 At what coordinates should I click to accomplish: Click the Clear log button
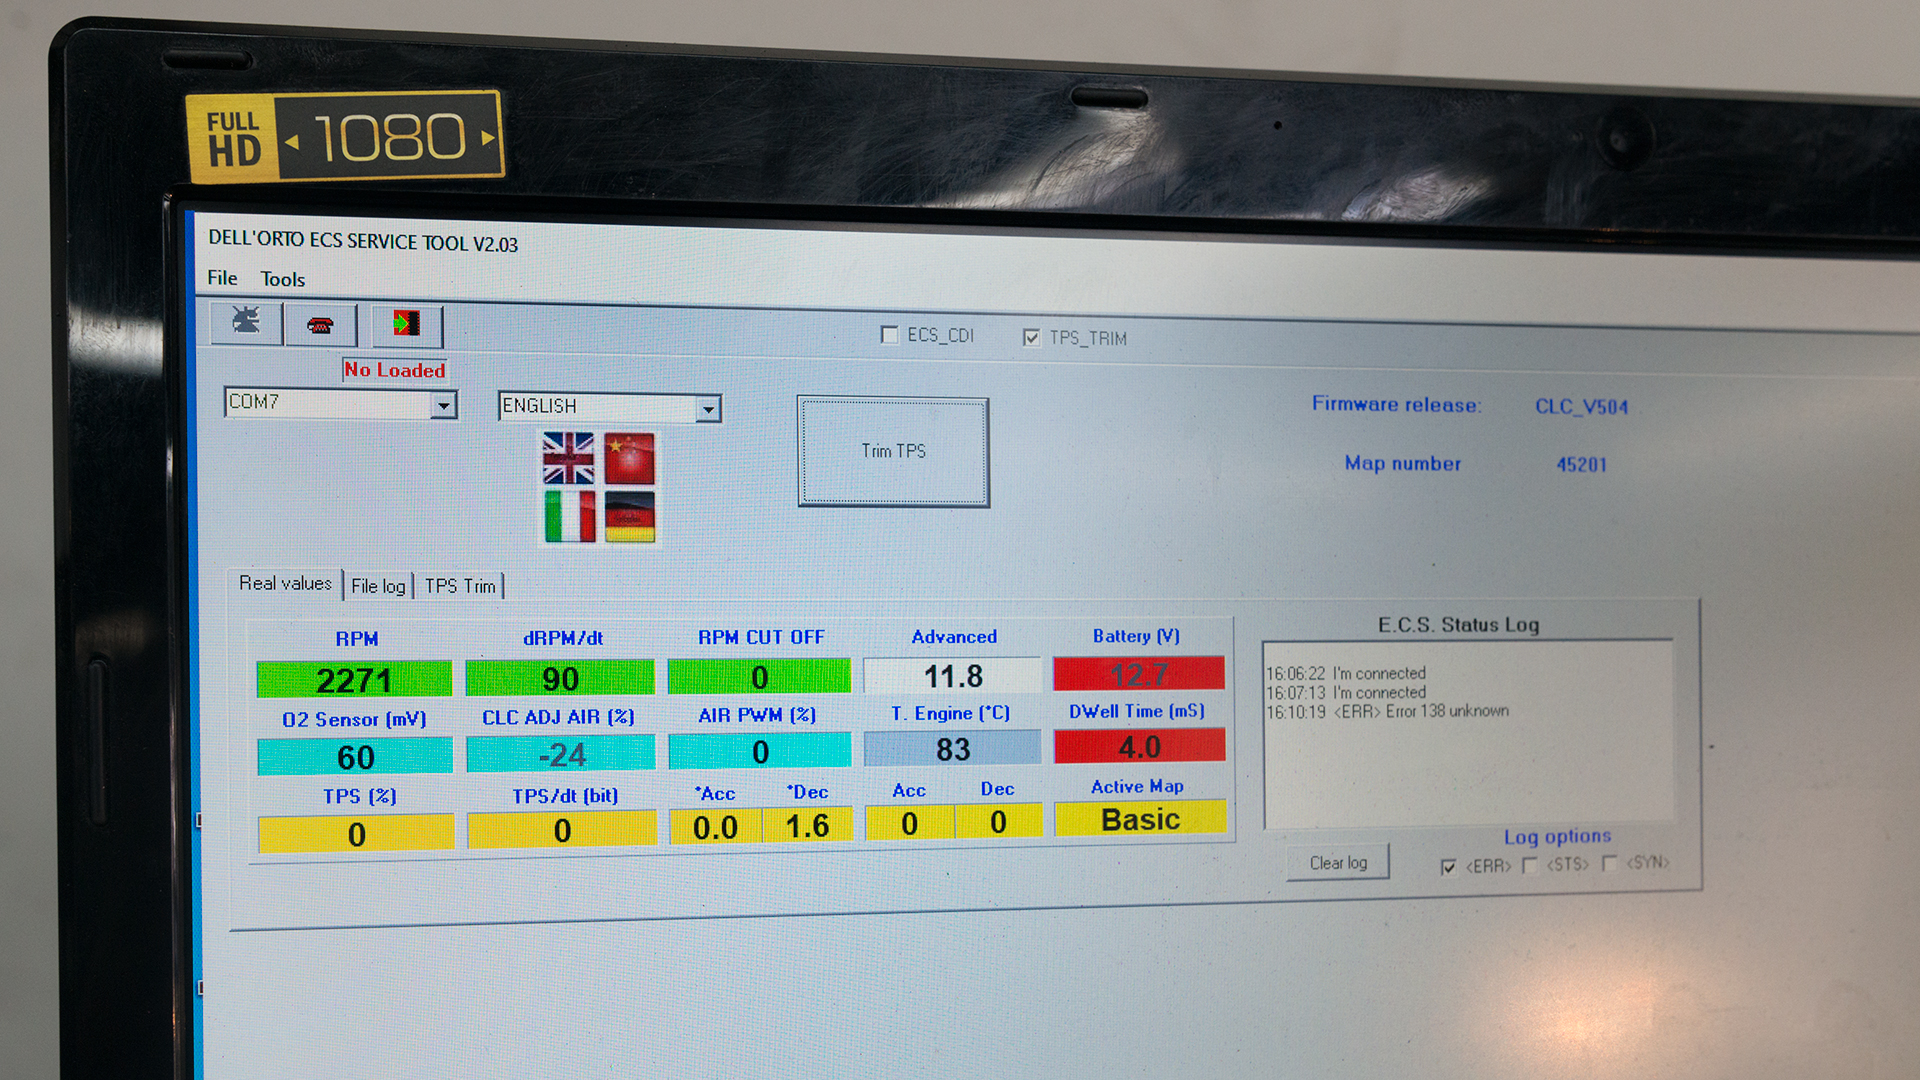click(x=1338, y=862)
